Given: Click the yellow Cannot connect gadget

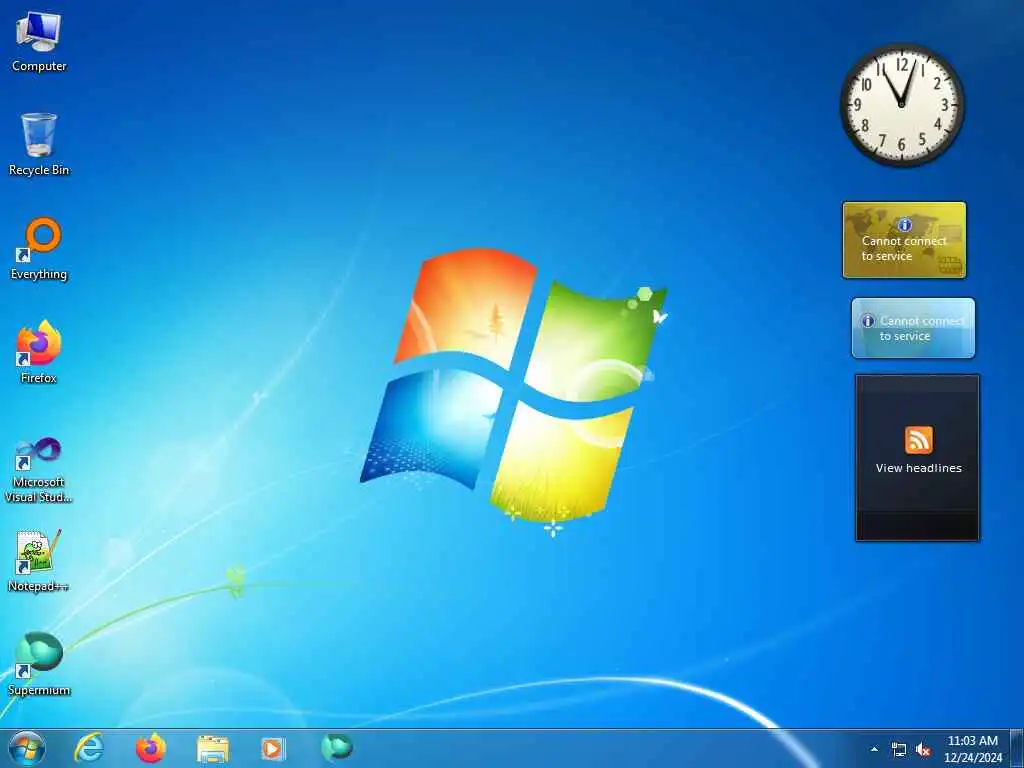Looking at the screenshot, I should pos(904,240).
